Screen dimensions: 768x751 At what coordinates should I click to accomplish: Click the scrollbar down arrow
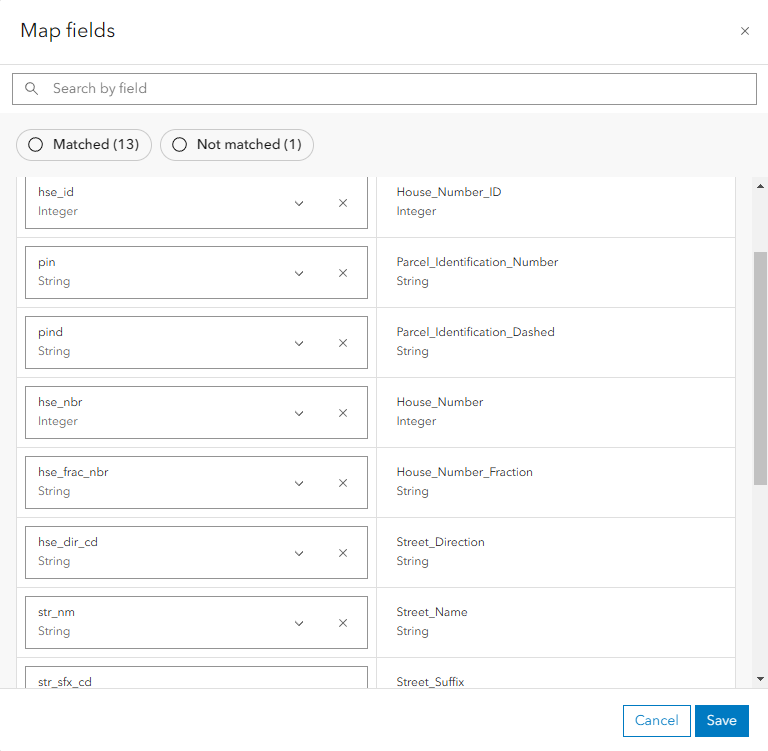click(x=759, y=679)
